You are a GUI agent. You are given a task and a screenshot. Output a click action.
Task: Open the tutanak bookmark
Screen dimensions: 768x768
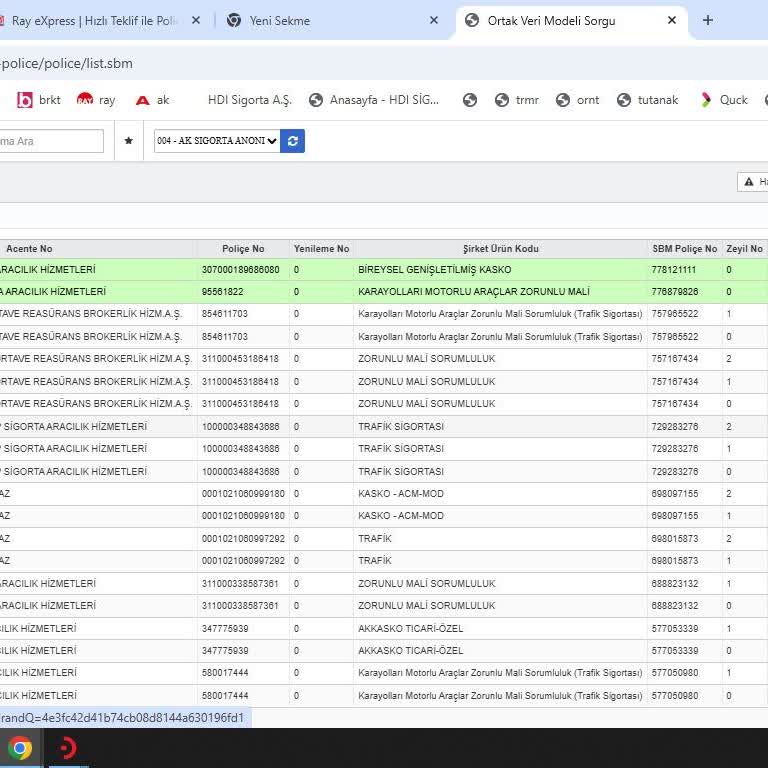tap(648, 100)
